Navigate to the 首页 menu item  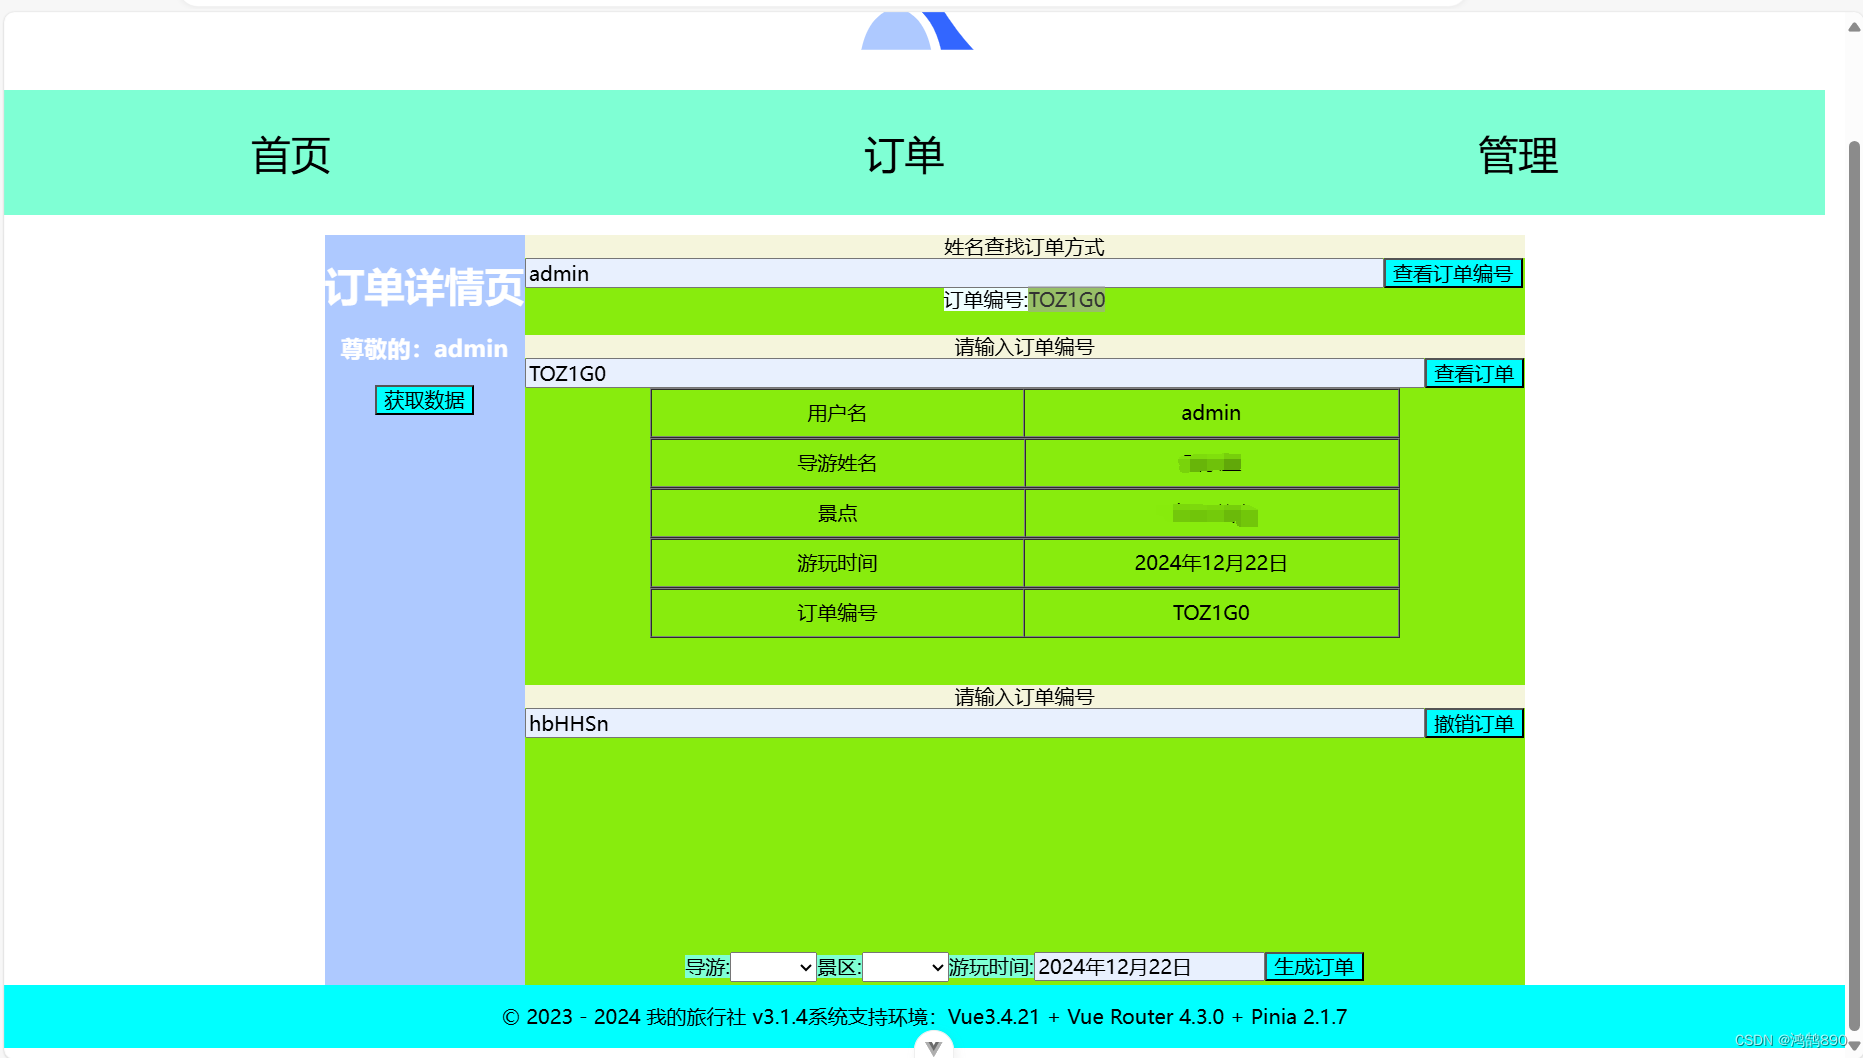click(x=291, y=154)
